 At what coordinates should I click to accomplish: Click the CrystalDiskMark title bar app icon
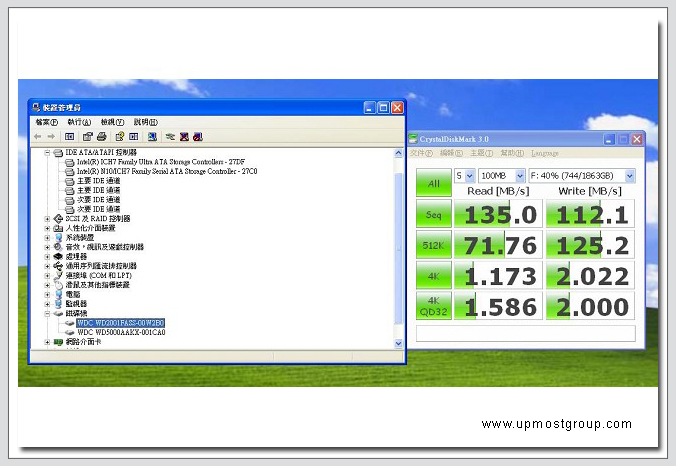[413, 139]
